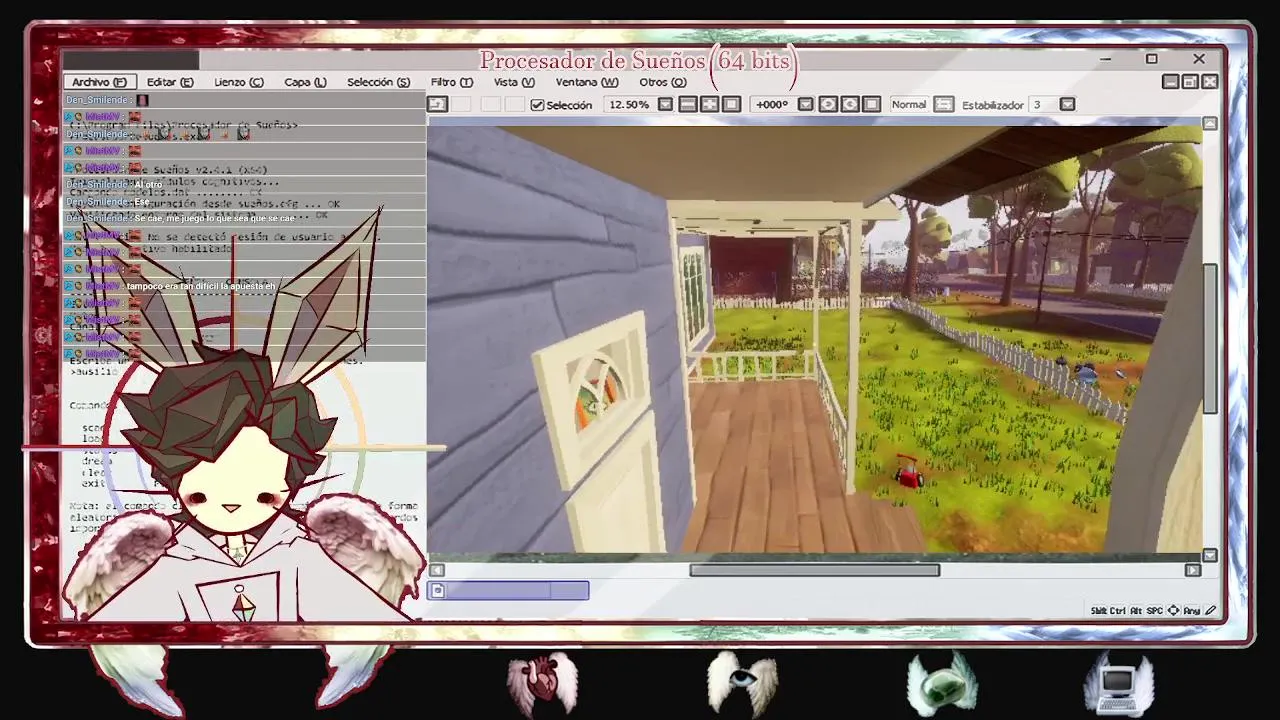Click the inner document minimize icon

click(1171, 82)
